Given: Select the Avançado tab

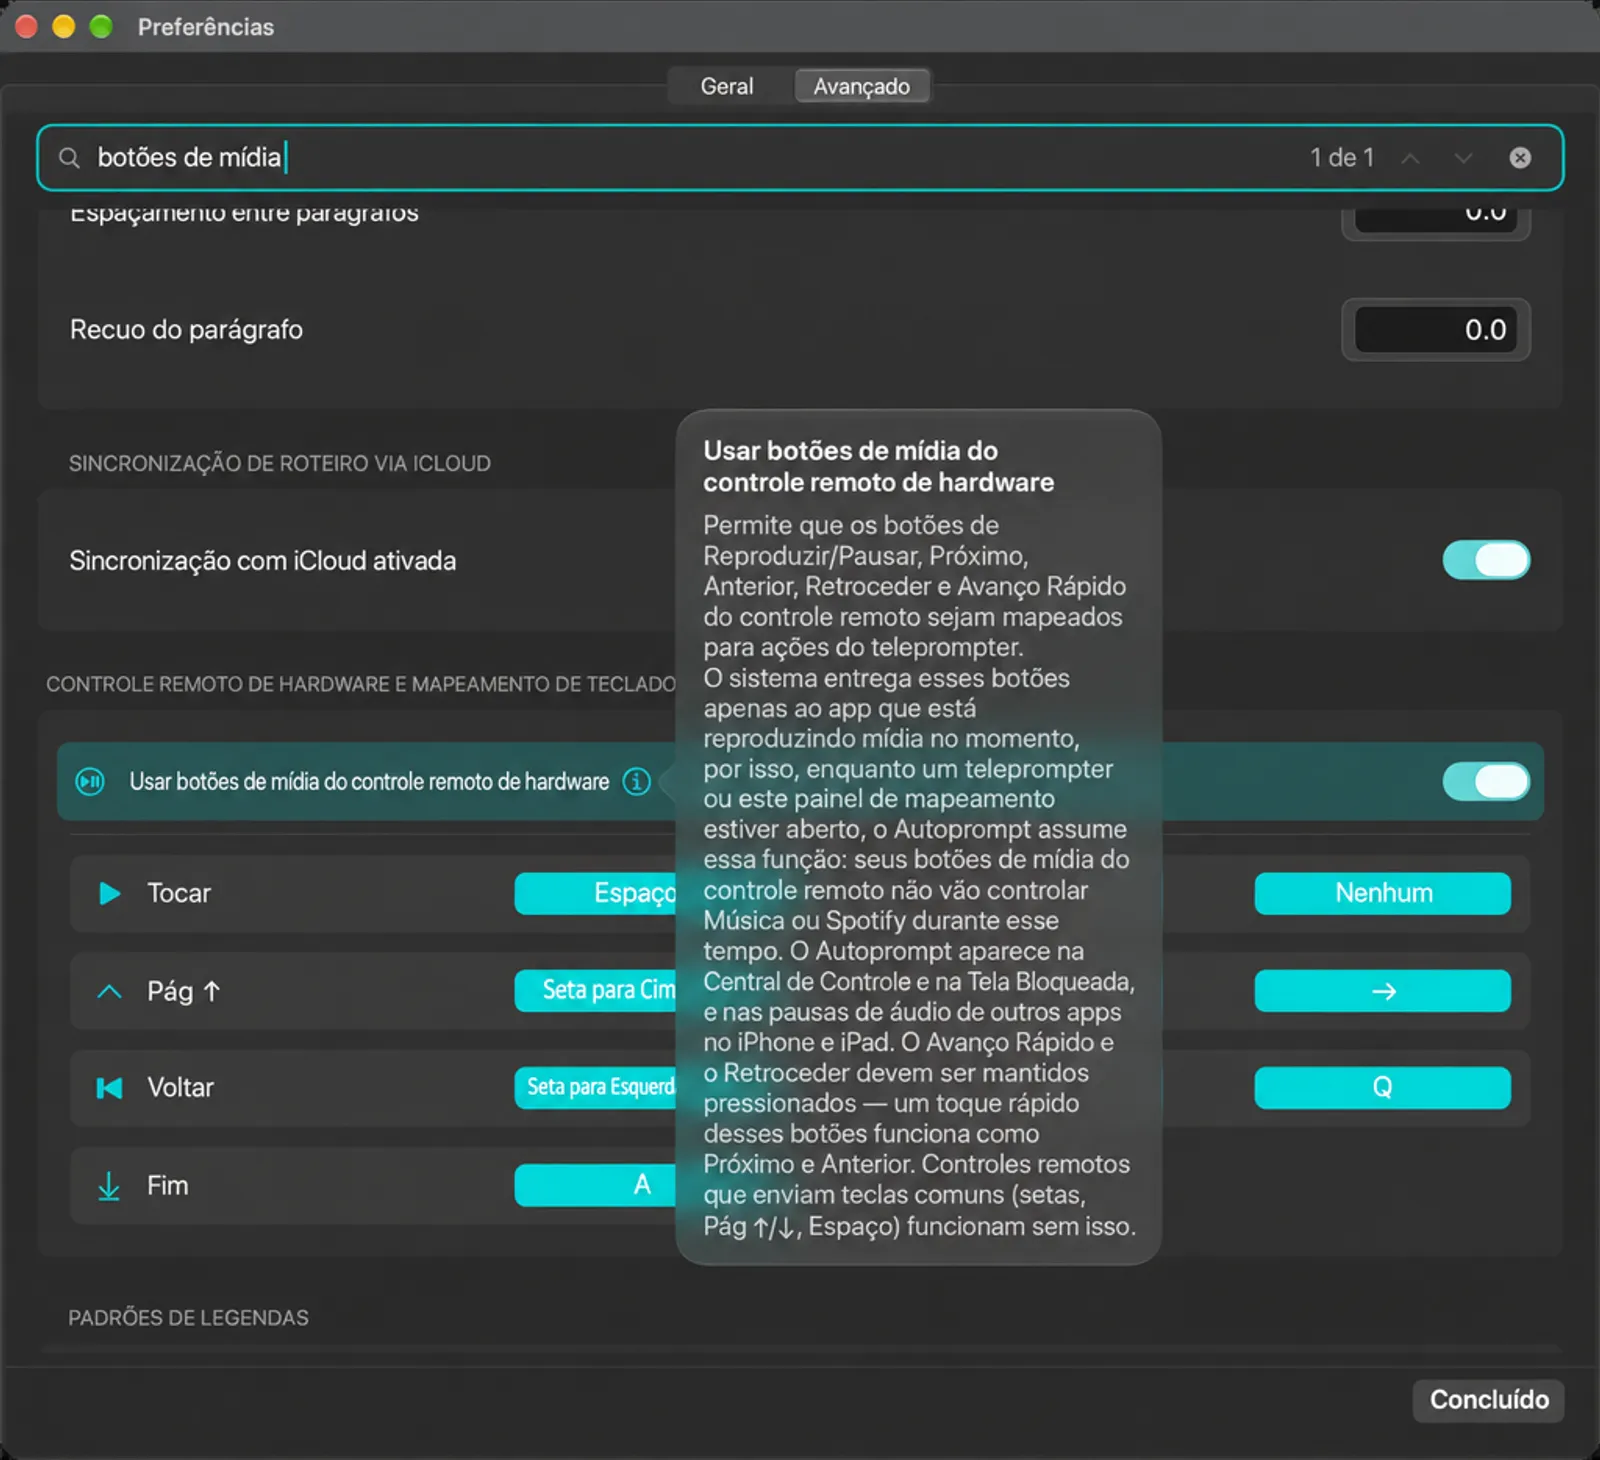Looking at the screenshot, I should pos(861,86).
